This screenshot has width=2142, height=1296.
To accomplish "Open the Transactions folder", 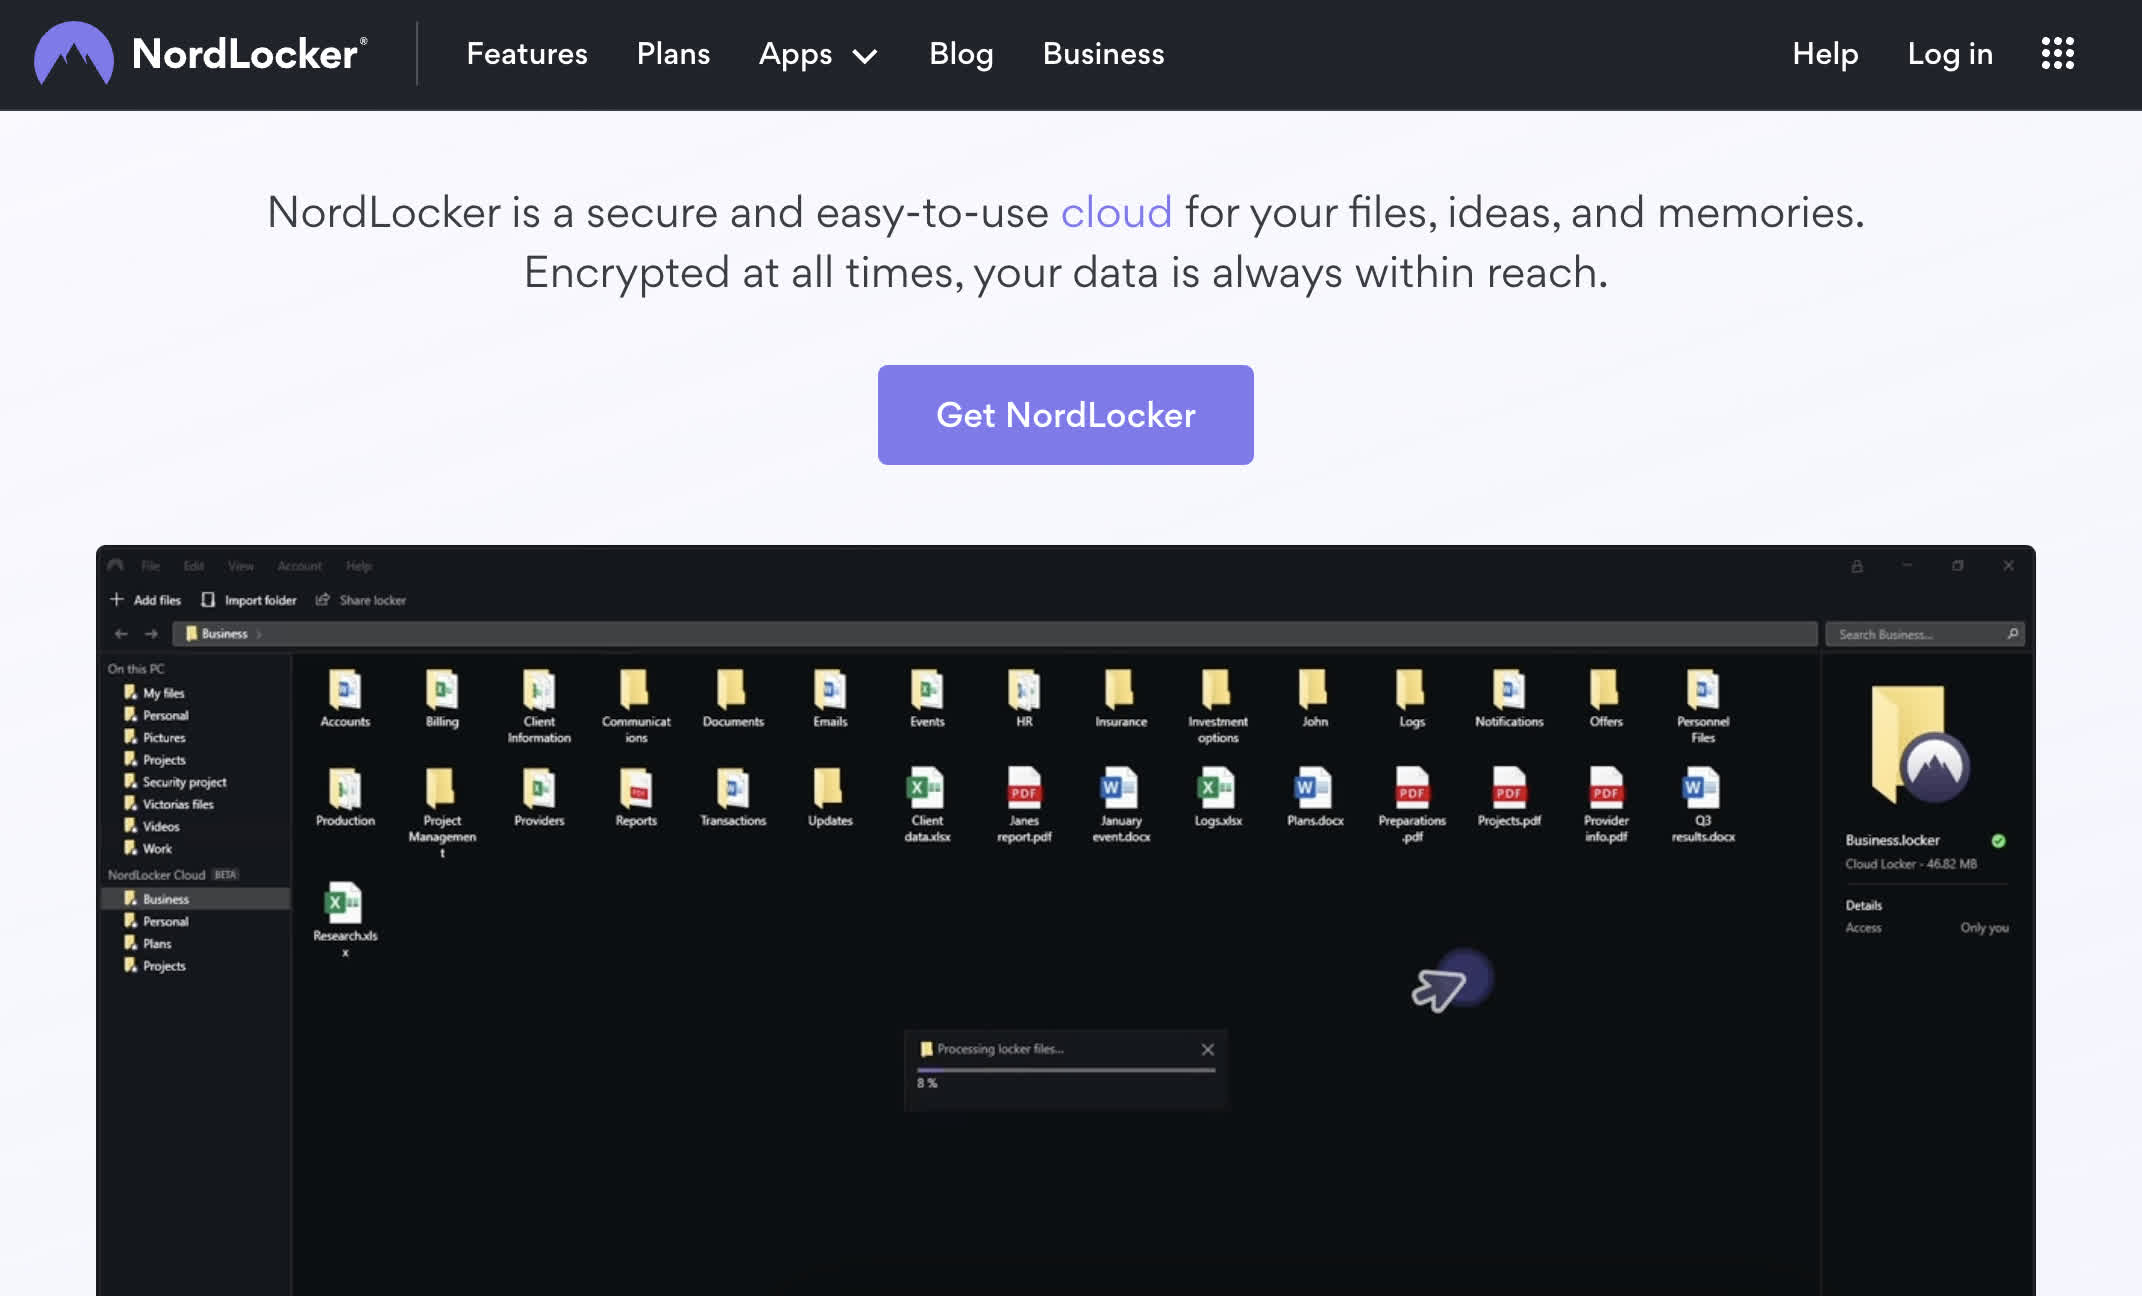I will click(733, 797).
